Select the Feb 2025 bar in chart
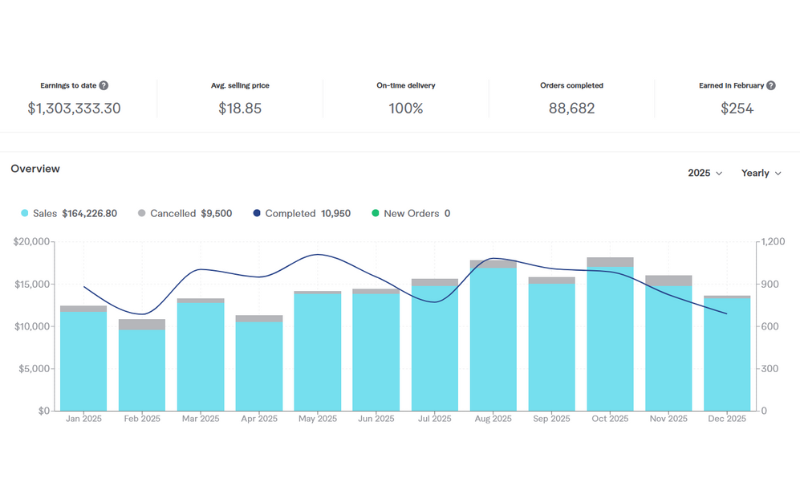Image resolution: width=800 pixels, height=500 pixels. (x=142, y=370)
